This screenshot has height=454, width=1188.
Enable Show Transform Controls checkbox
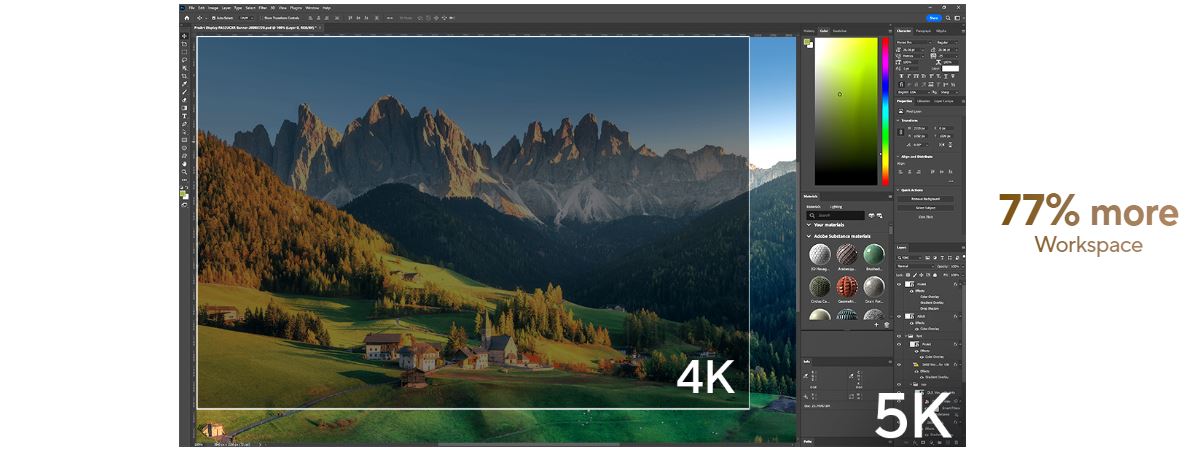[261, 18]
